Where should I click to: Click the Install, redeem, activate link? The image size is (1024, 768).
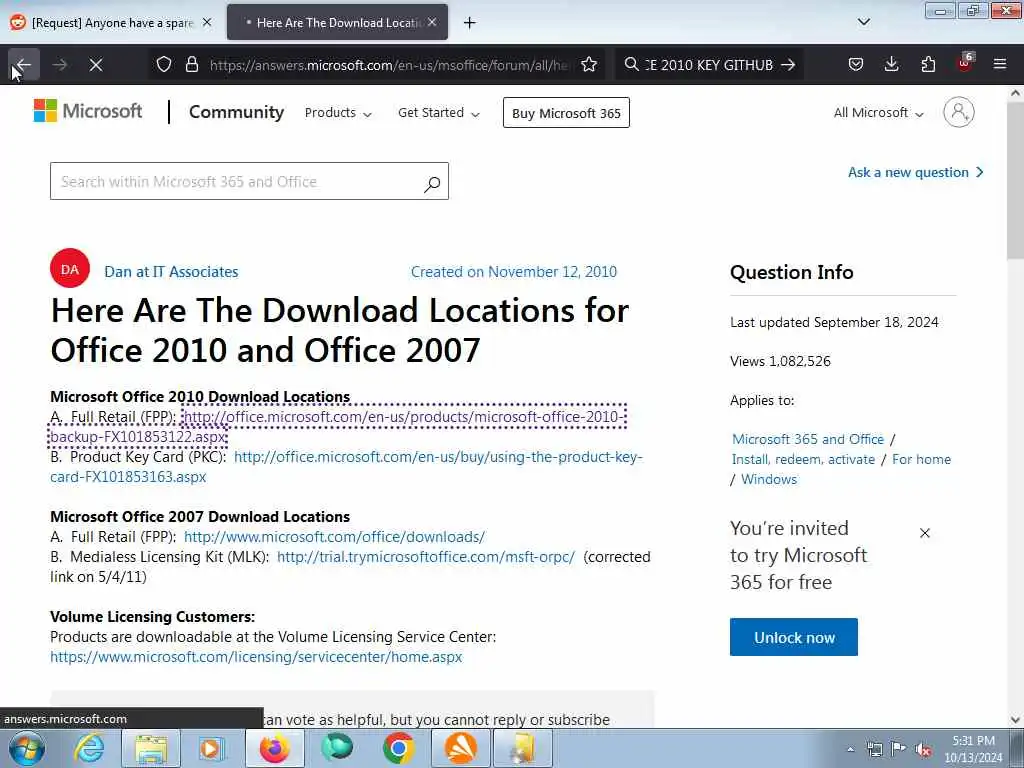coord(803,459)
